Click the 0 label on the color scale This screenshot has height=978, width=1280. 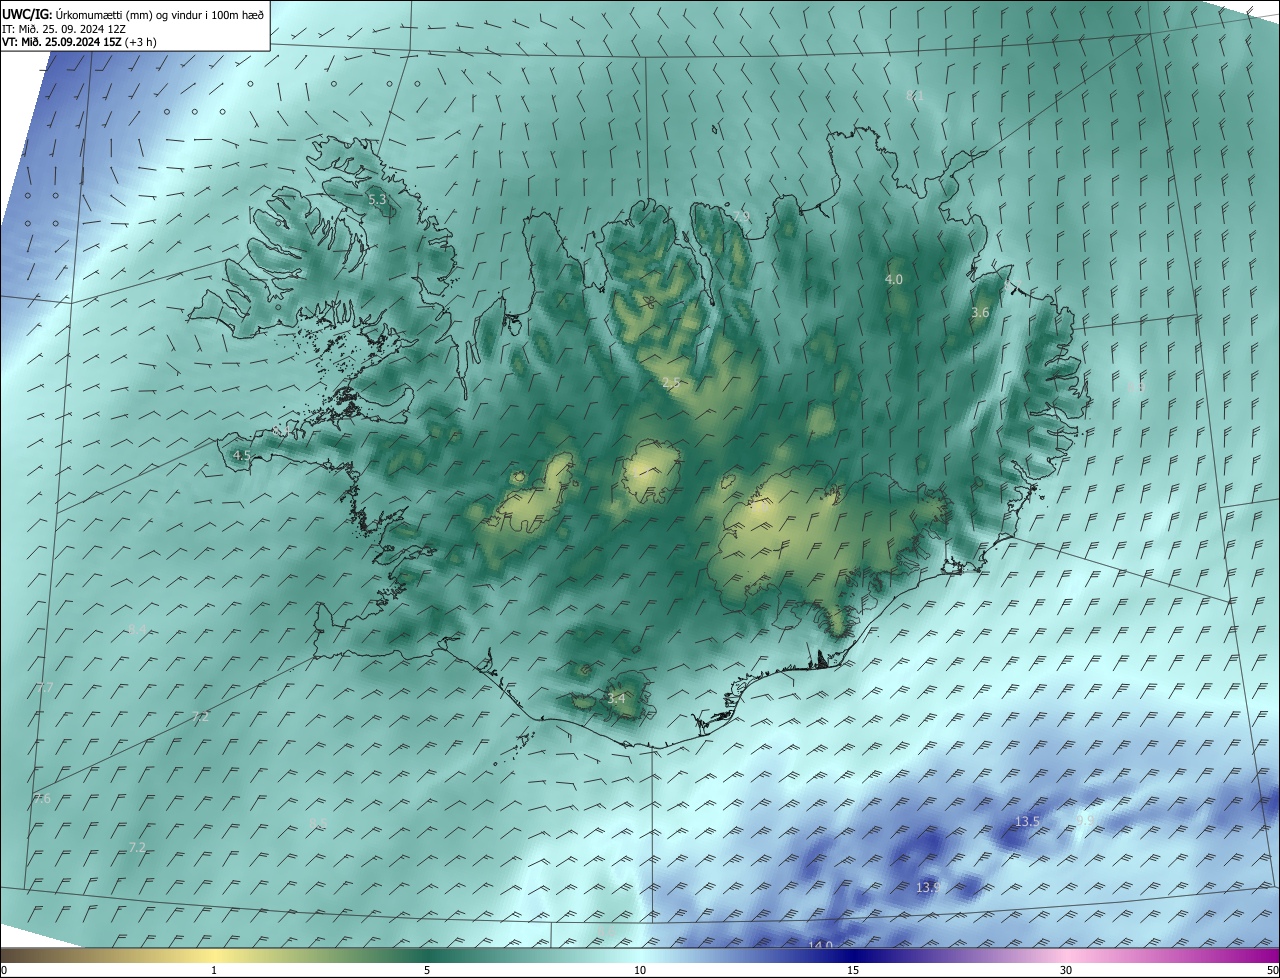click(x=4, y=970)
